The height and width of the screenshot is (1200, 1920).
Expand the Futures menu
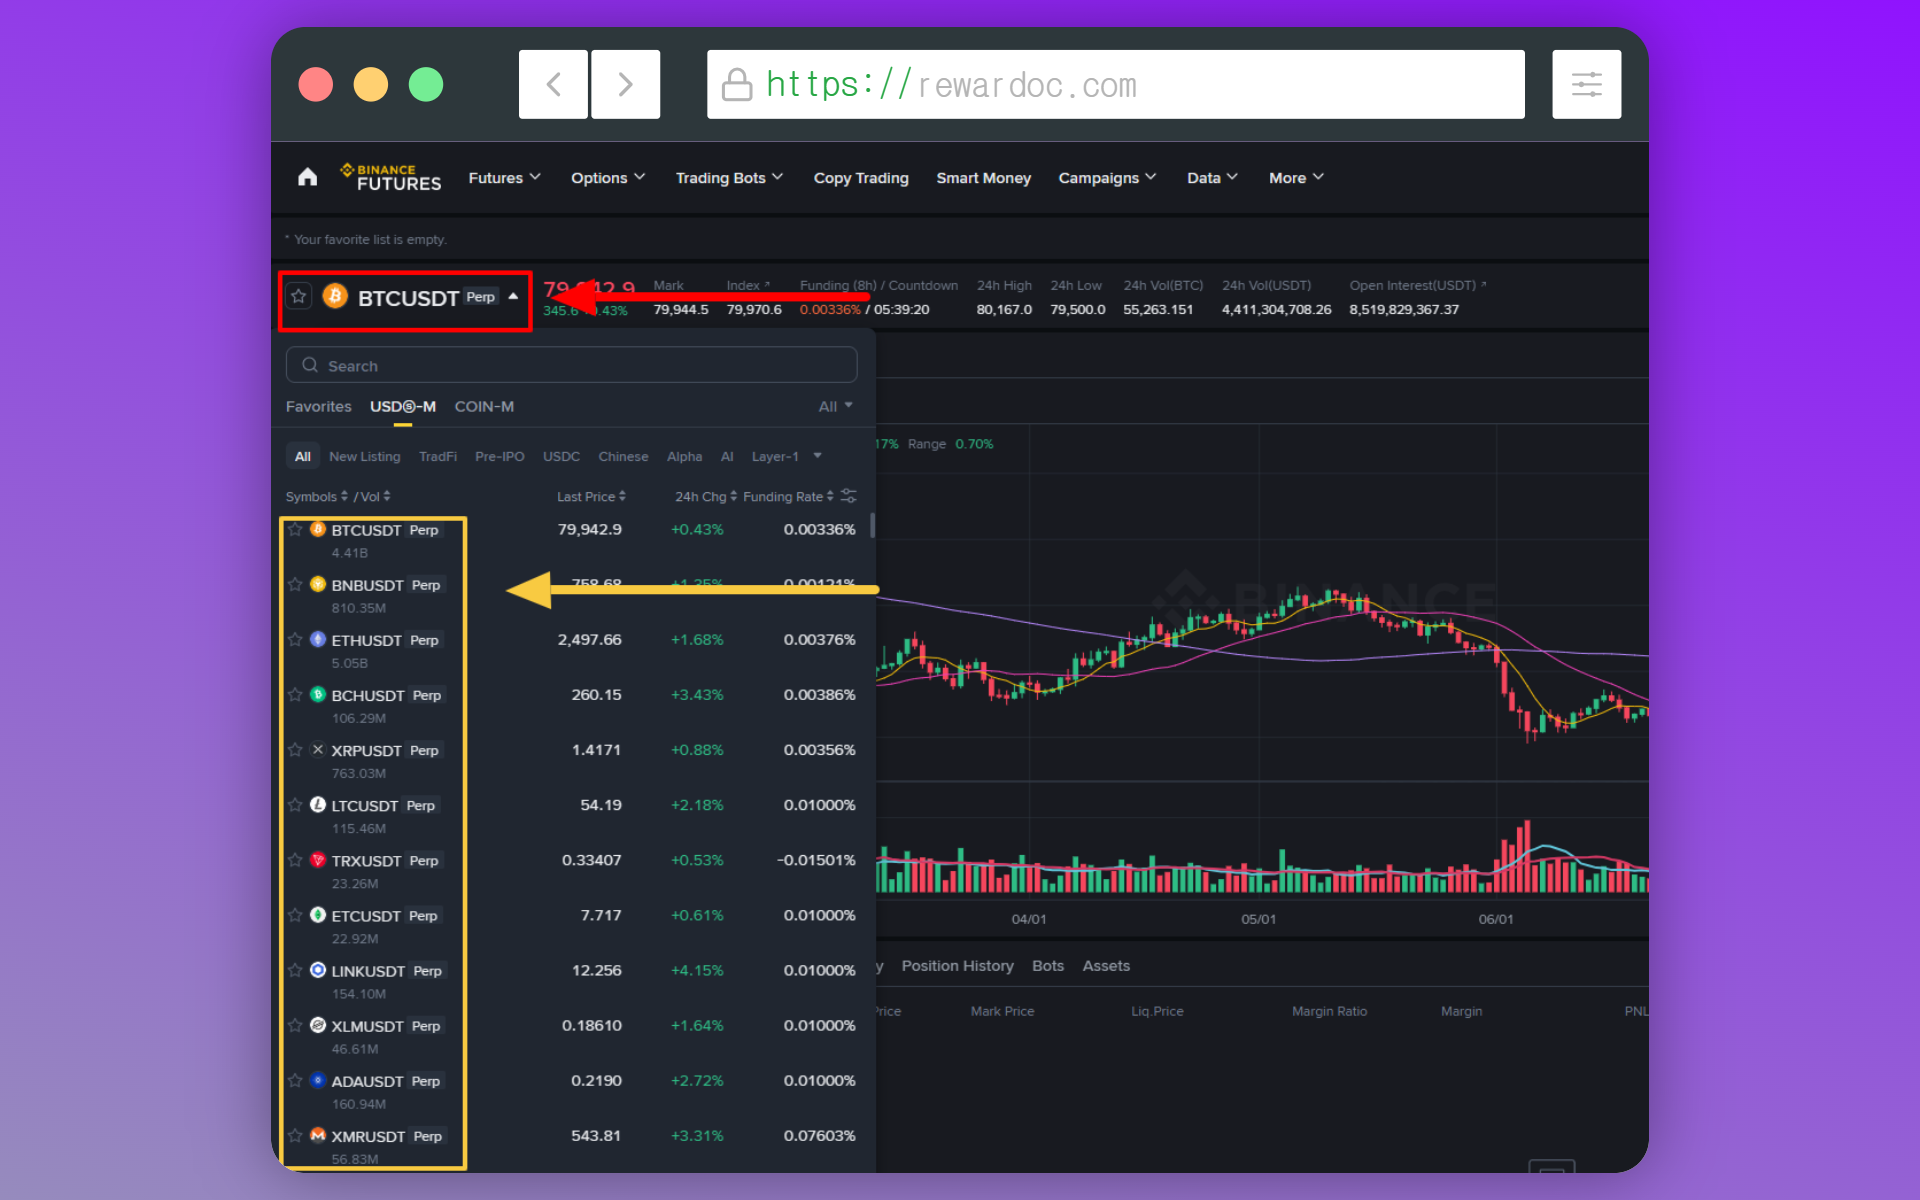tap(505, 178)
